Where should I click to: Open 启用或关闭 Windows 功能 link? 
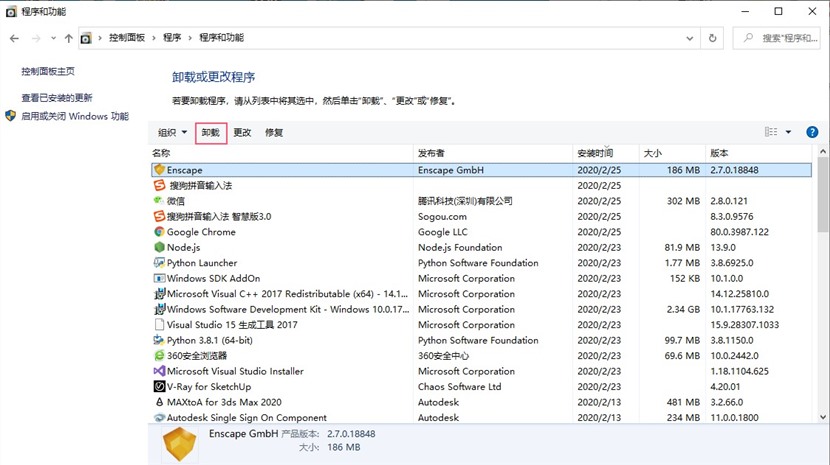(75, 116)
